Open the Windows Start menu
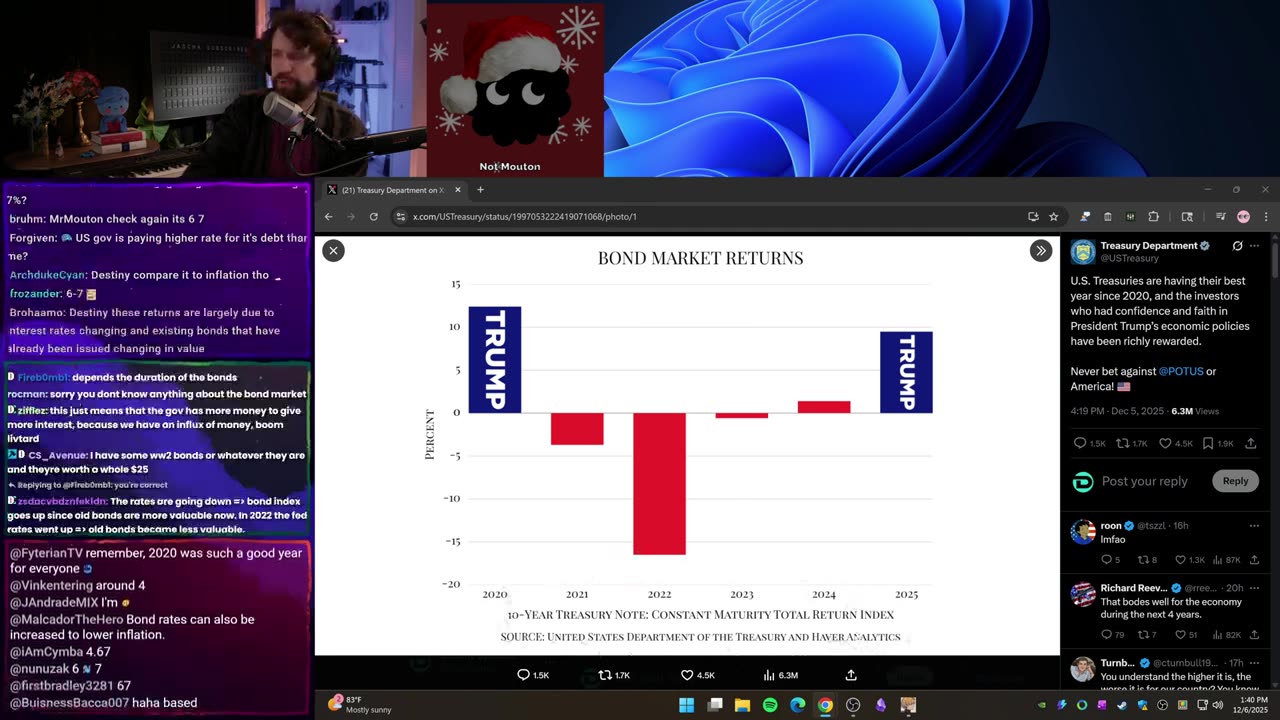 point(686,705)
